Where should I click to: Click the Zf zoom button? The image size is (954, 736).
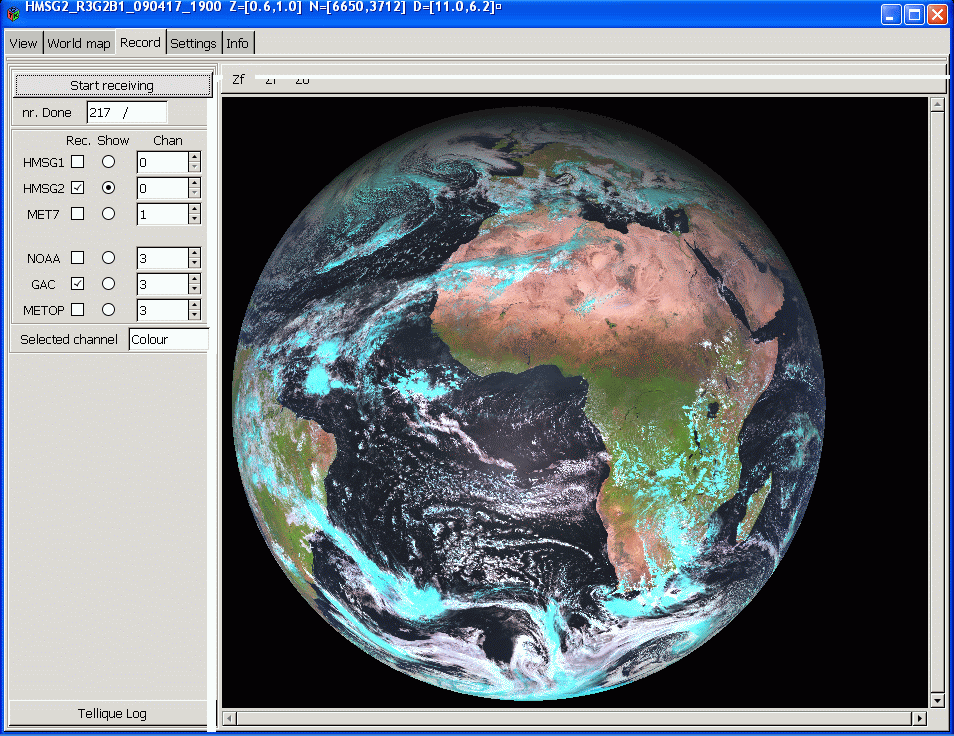tap(238, 80)
